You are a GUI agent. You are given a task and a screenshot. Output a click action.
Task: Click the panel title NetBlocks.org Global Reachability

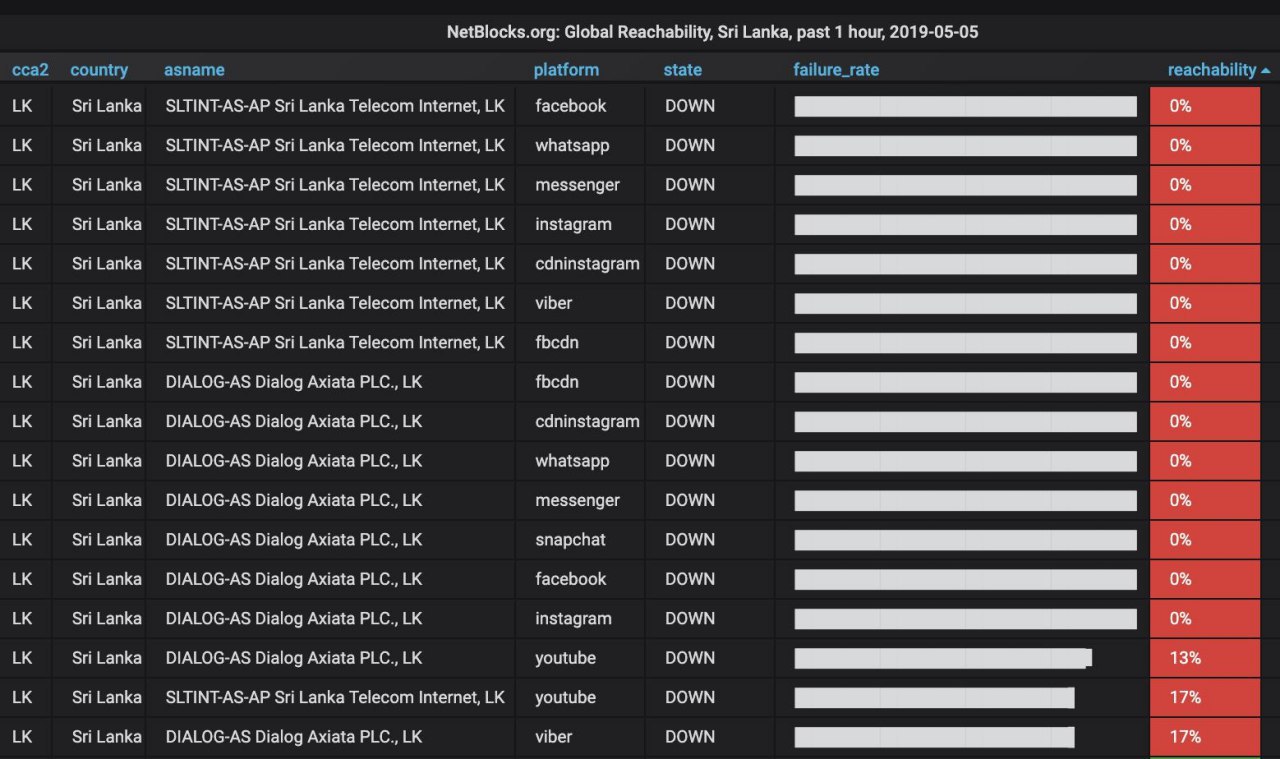point(712,32)
